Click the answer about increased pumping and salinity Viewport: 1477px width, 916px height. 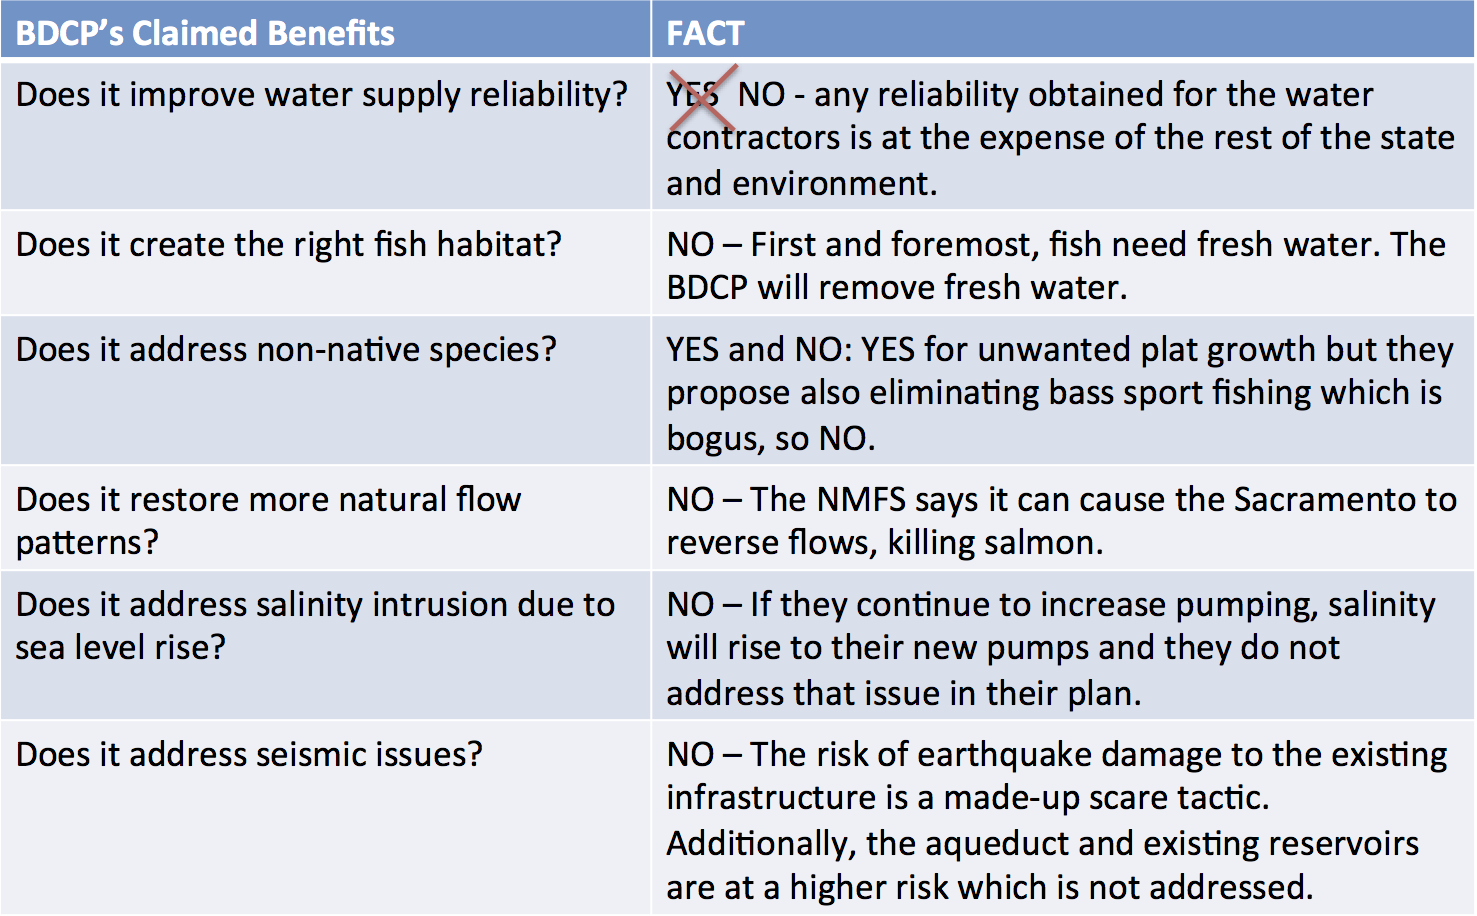click(1050, 648)
